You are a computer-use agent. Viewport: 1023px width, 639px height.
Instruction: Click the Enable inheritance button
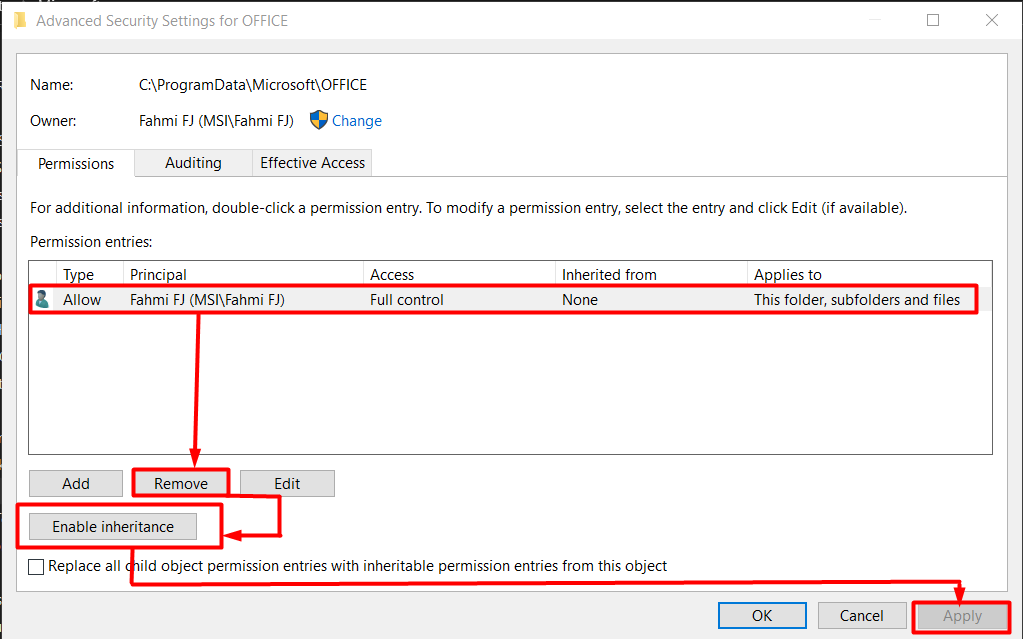coord(113,527)
